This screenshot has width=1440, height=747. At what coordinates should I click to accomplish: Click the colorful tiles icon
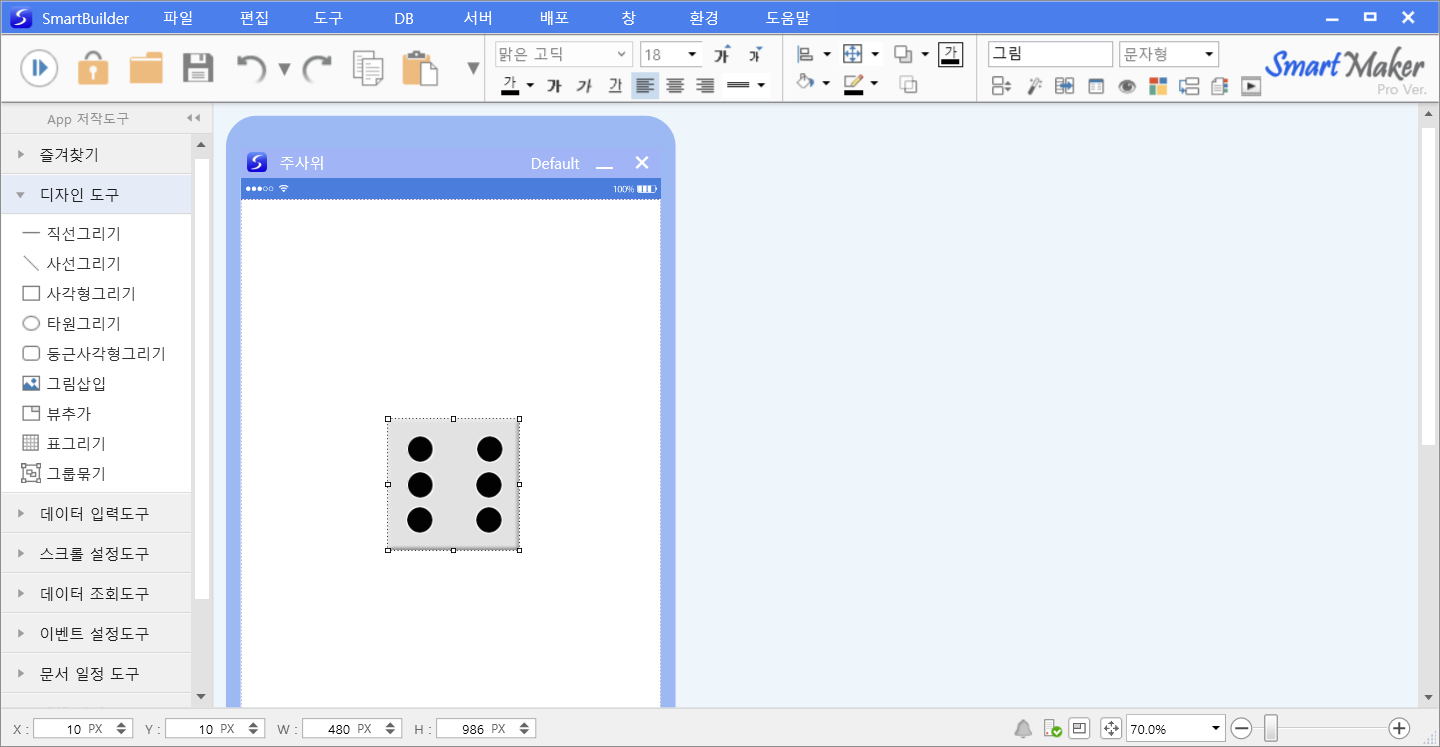1158,86
